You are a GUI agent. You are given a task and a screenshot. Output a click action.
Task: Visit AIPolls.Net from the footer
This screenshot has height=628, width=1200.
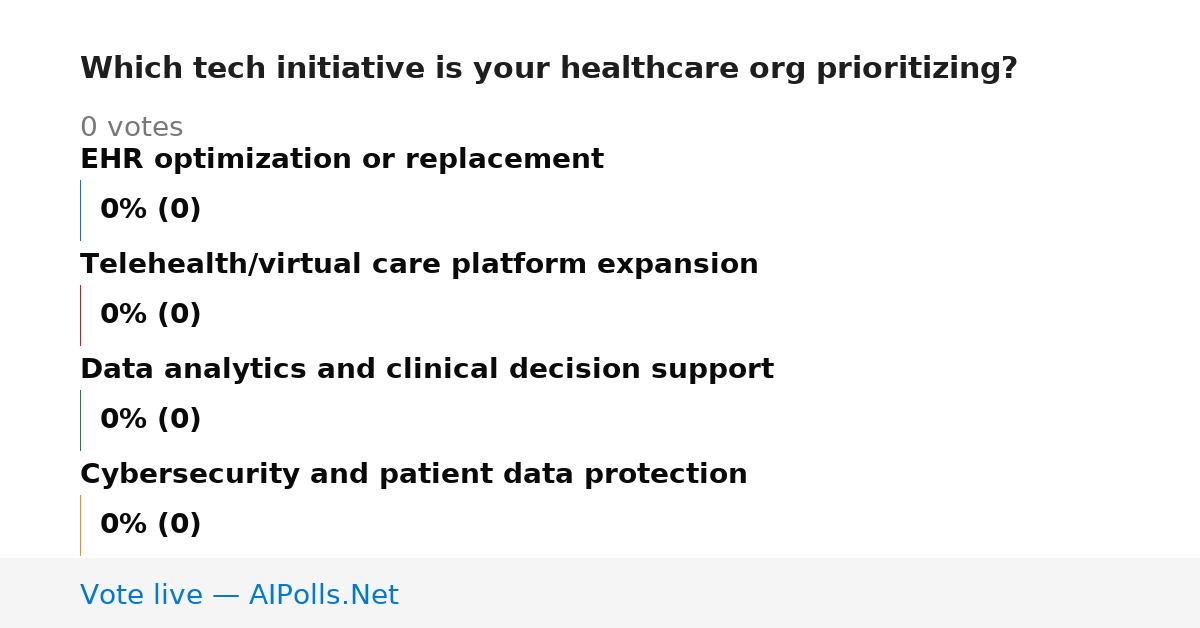coord(324,596)
